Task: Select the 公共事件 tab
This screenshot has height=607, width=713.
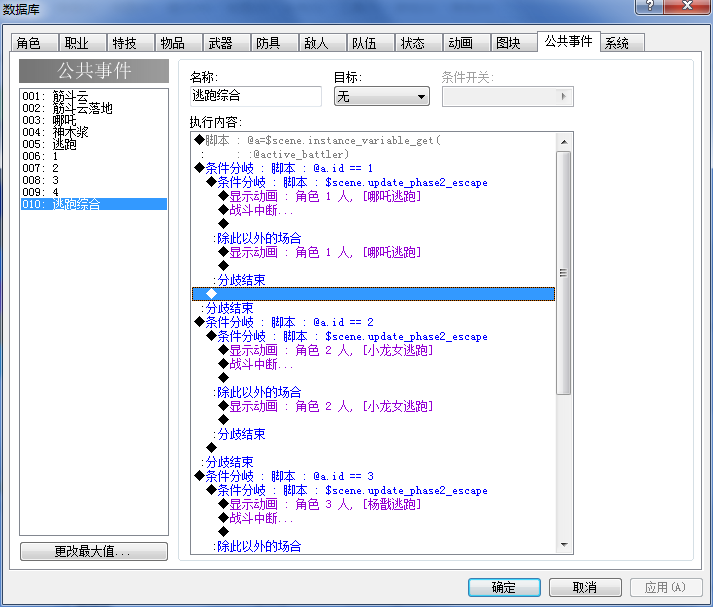Action: [569, 41]
